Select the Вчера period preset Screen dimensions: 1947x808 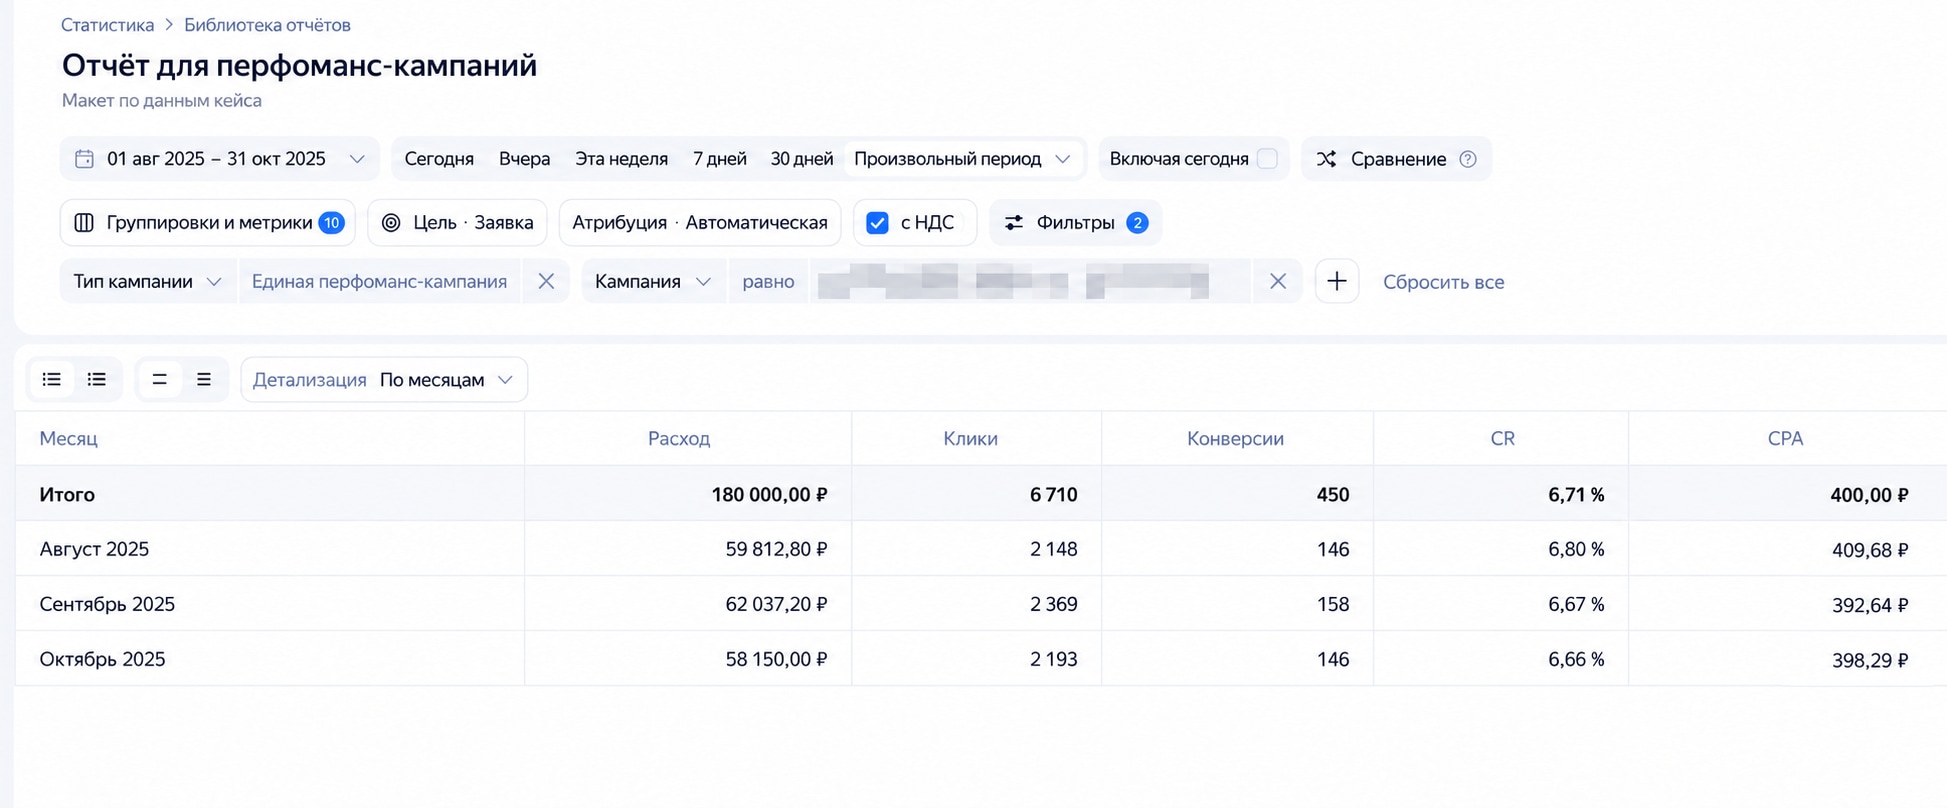[x=525, y=159]
